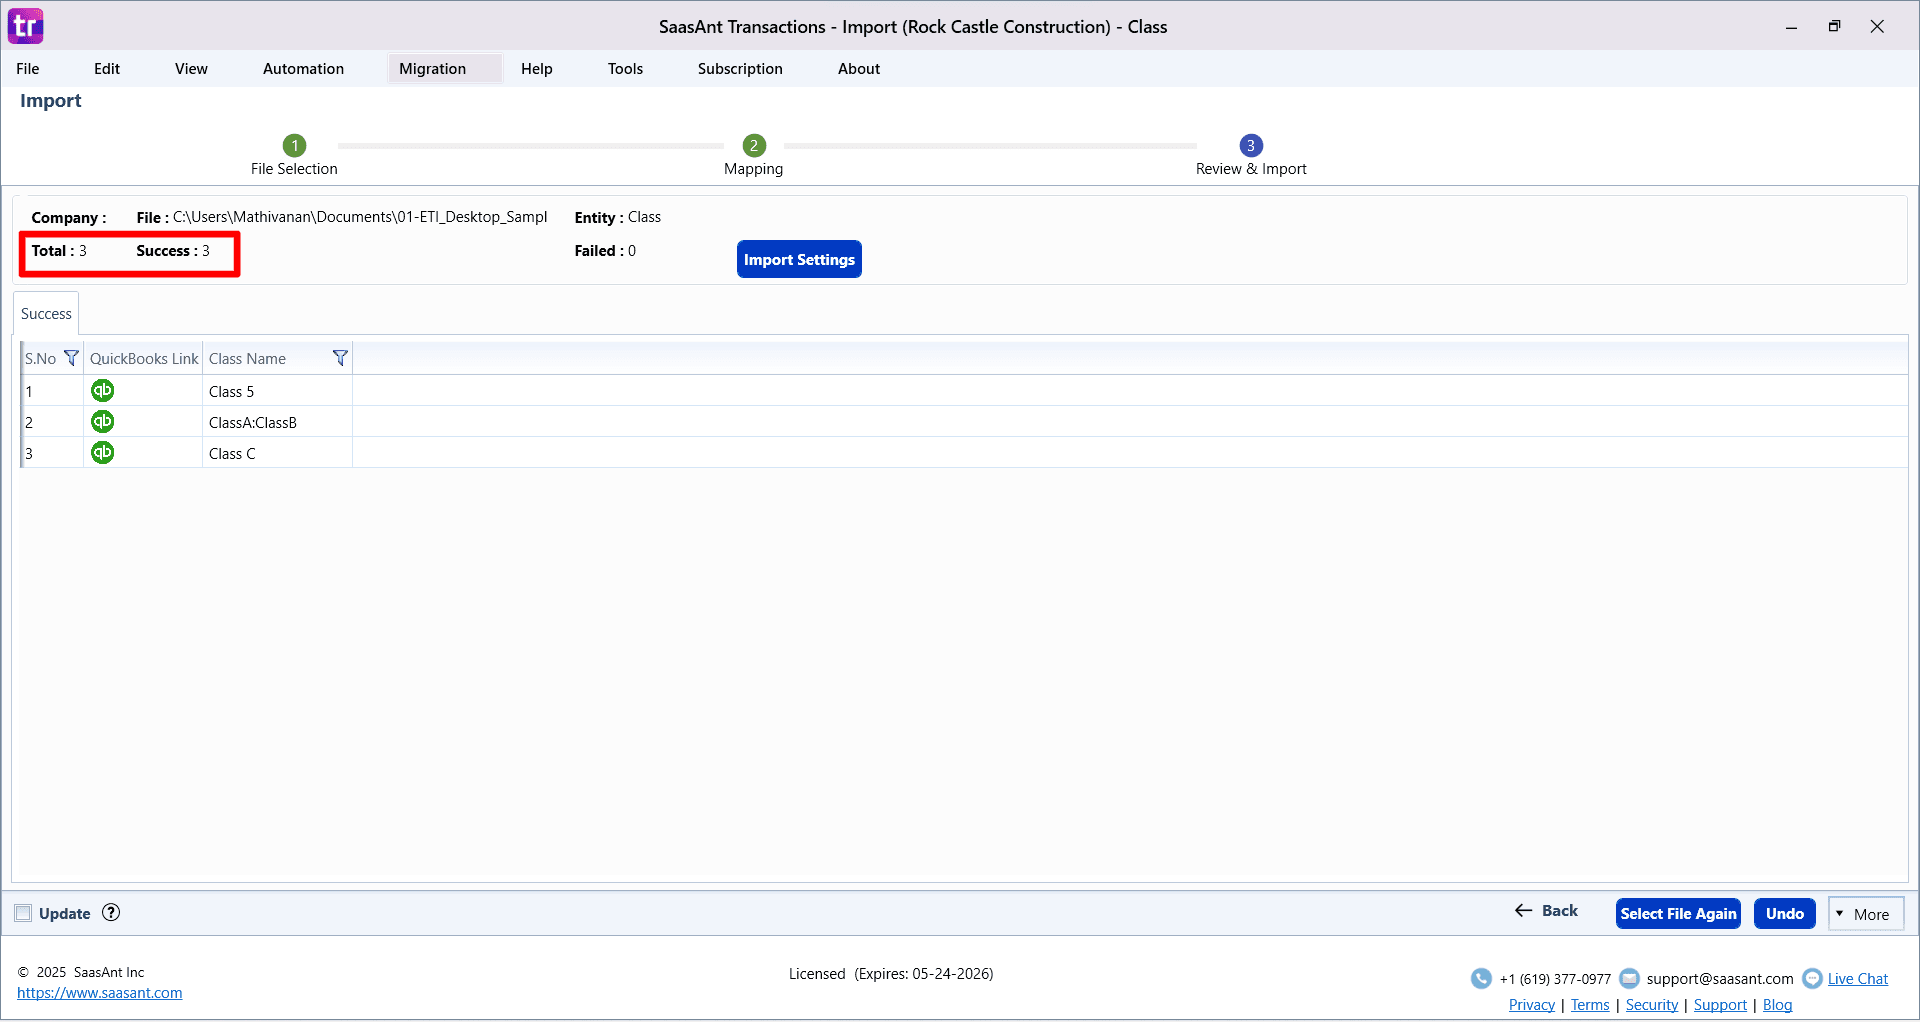Click the Licensed expiry text
The image size is (1920, 1022).
point(891,974)
